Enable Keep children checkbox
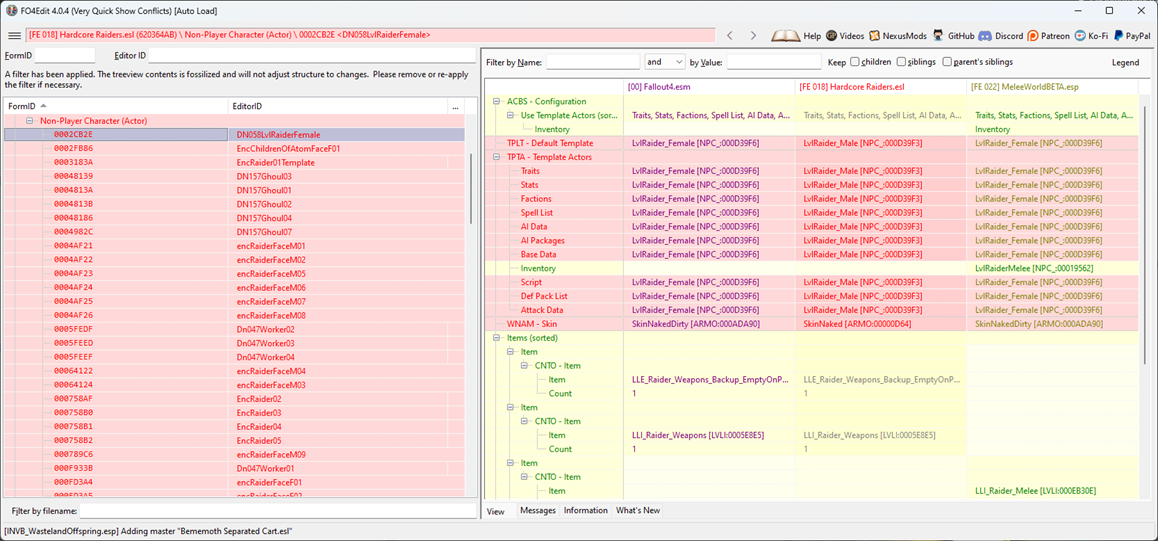 [x=854, y=62]
